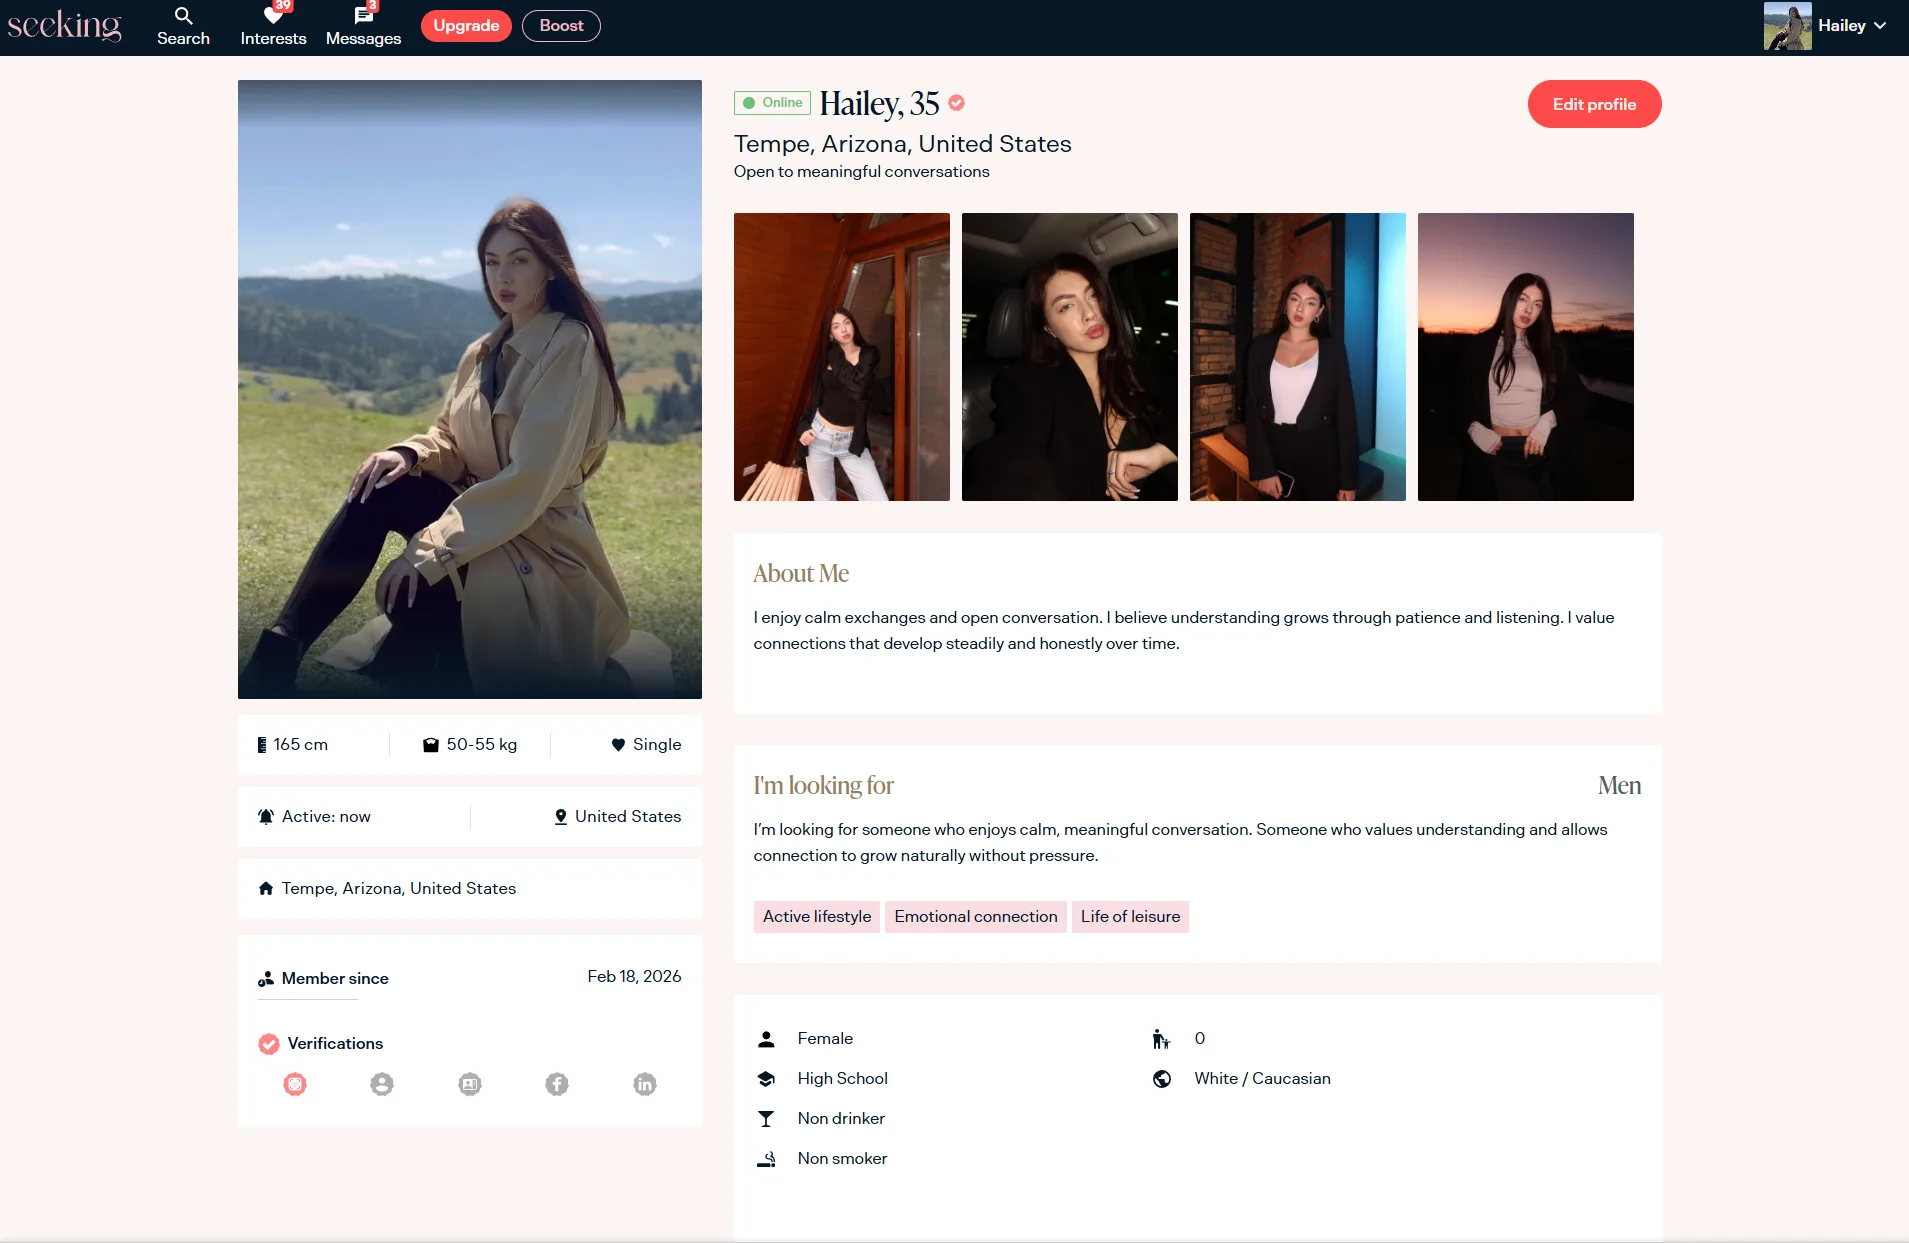
Task: Click the grey profile verification badge
Action: point(382,1084)
